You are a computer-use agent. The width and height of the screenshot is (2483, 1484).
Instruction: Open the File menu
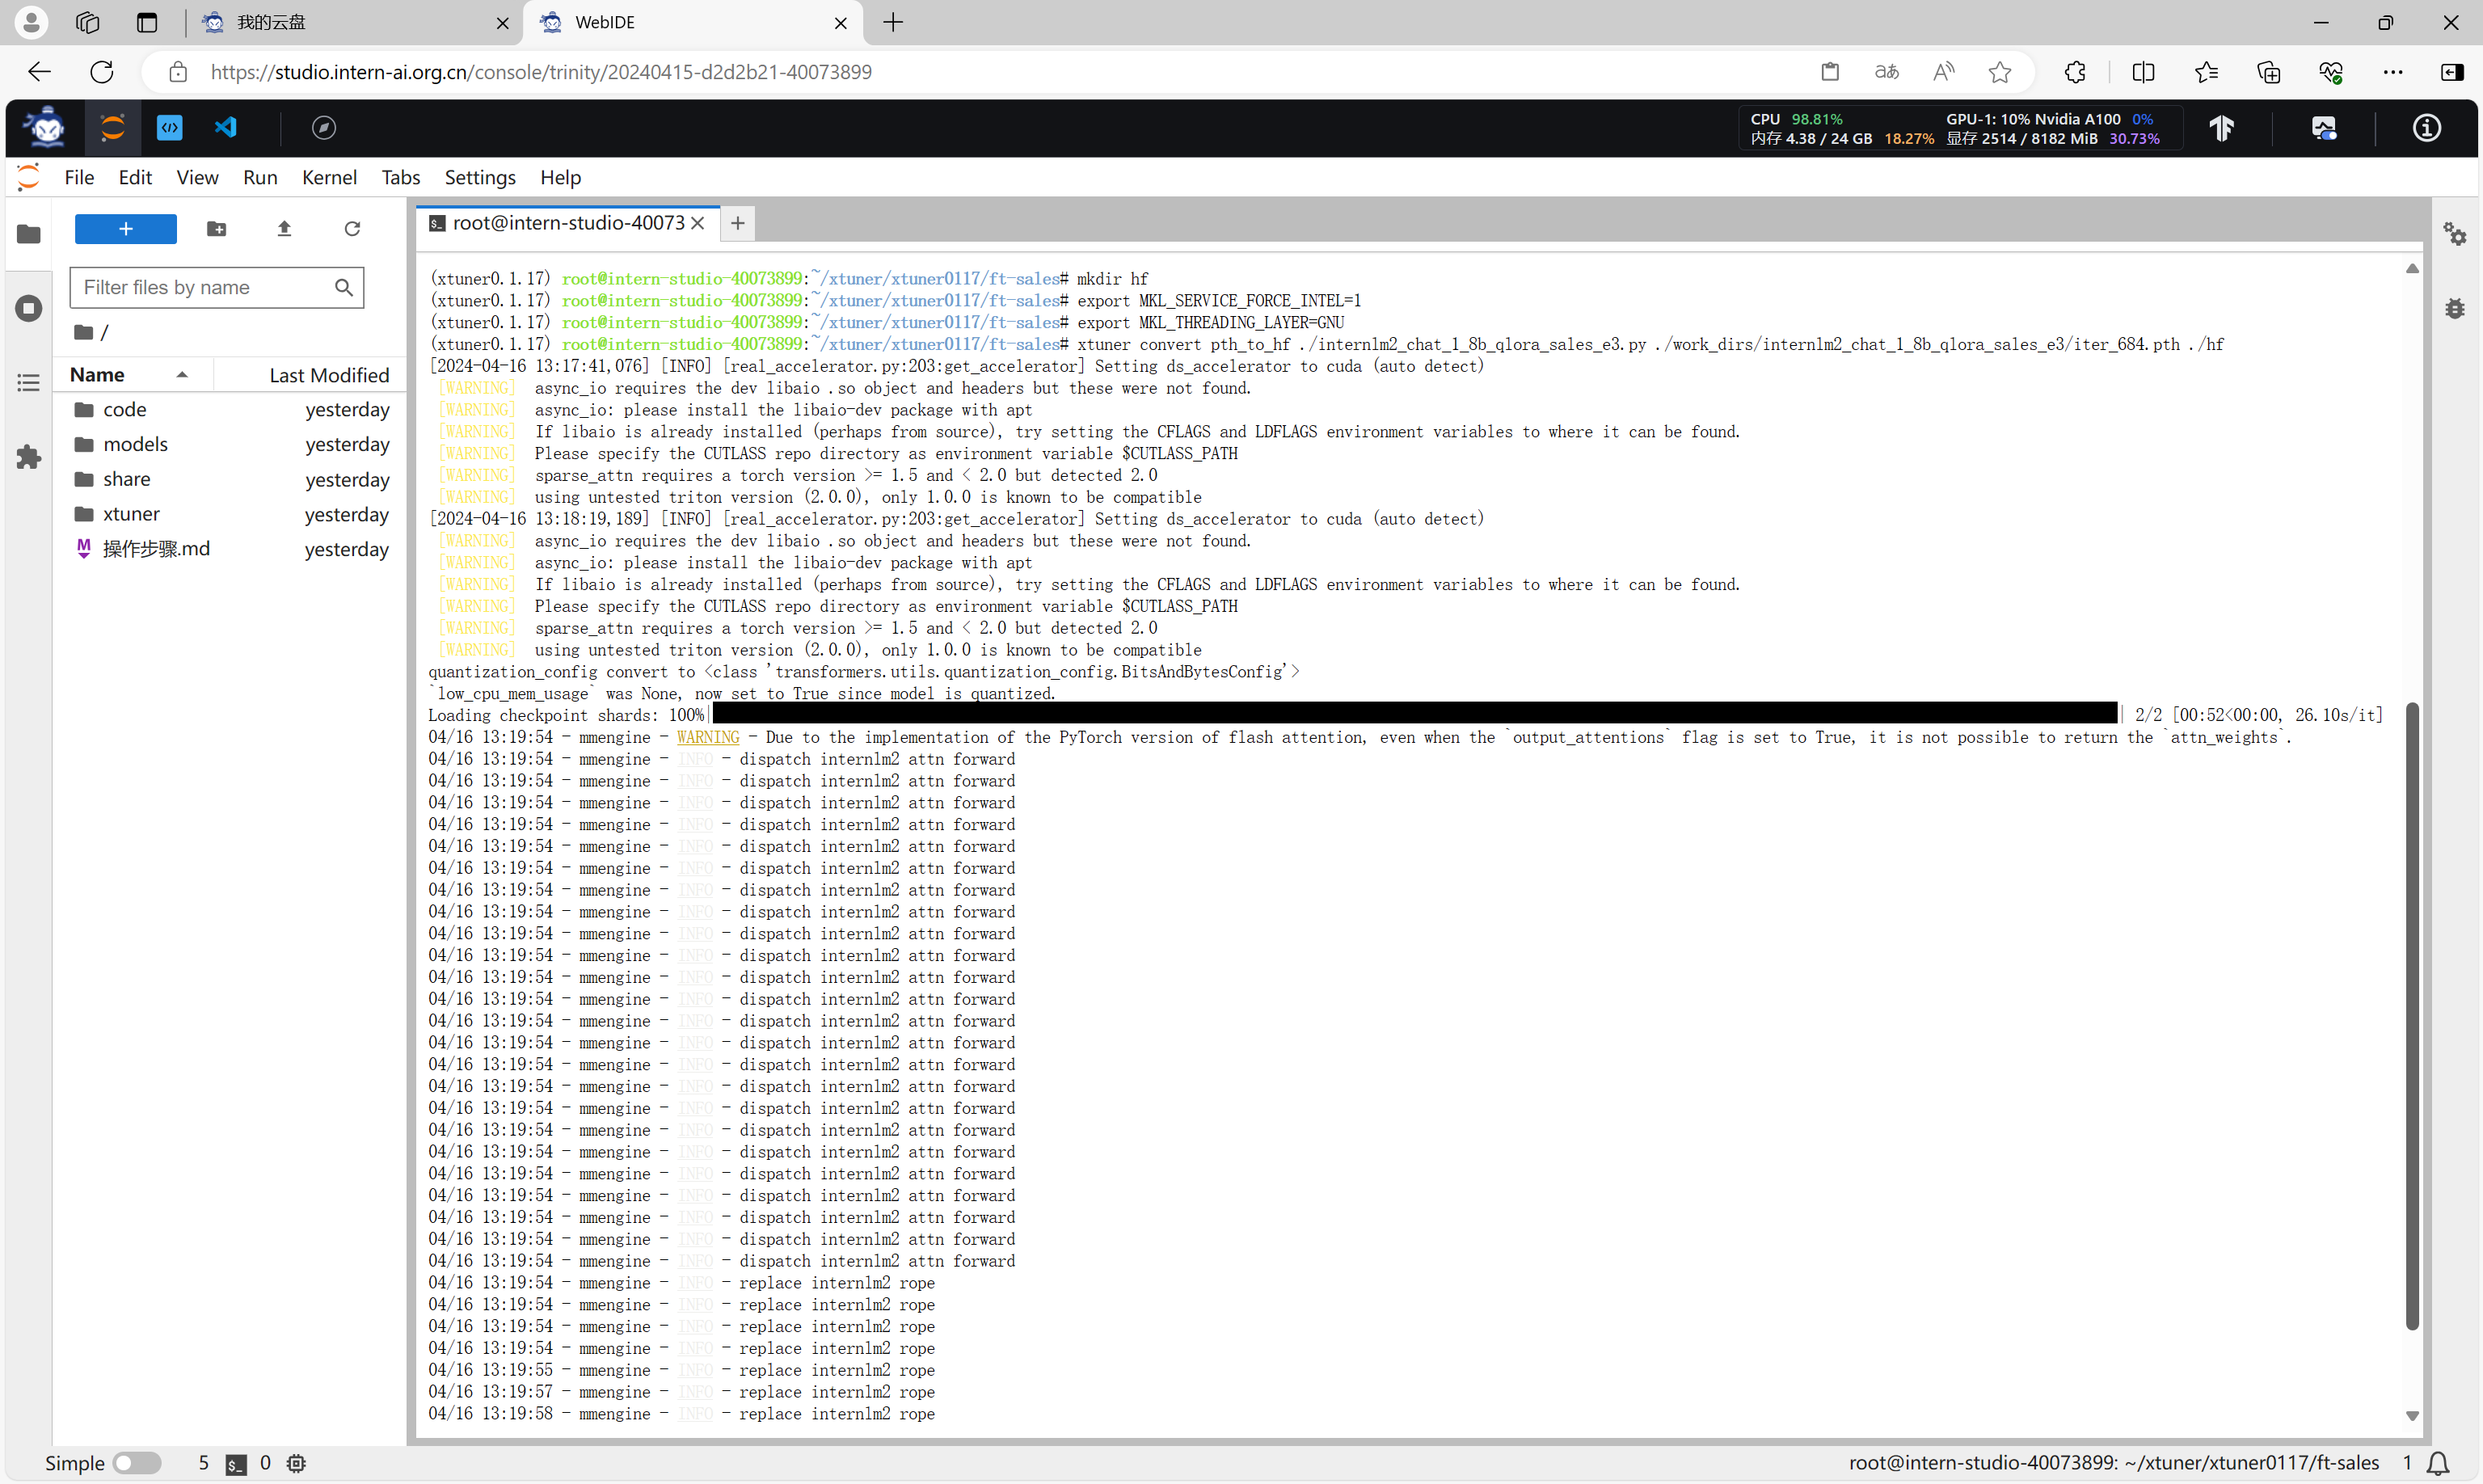coord(79,177)
